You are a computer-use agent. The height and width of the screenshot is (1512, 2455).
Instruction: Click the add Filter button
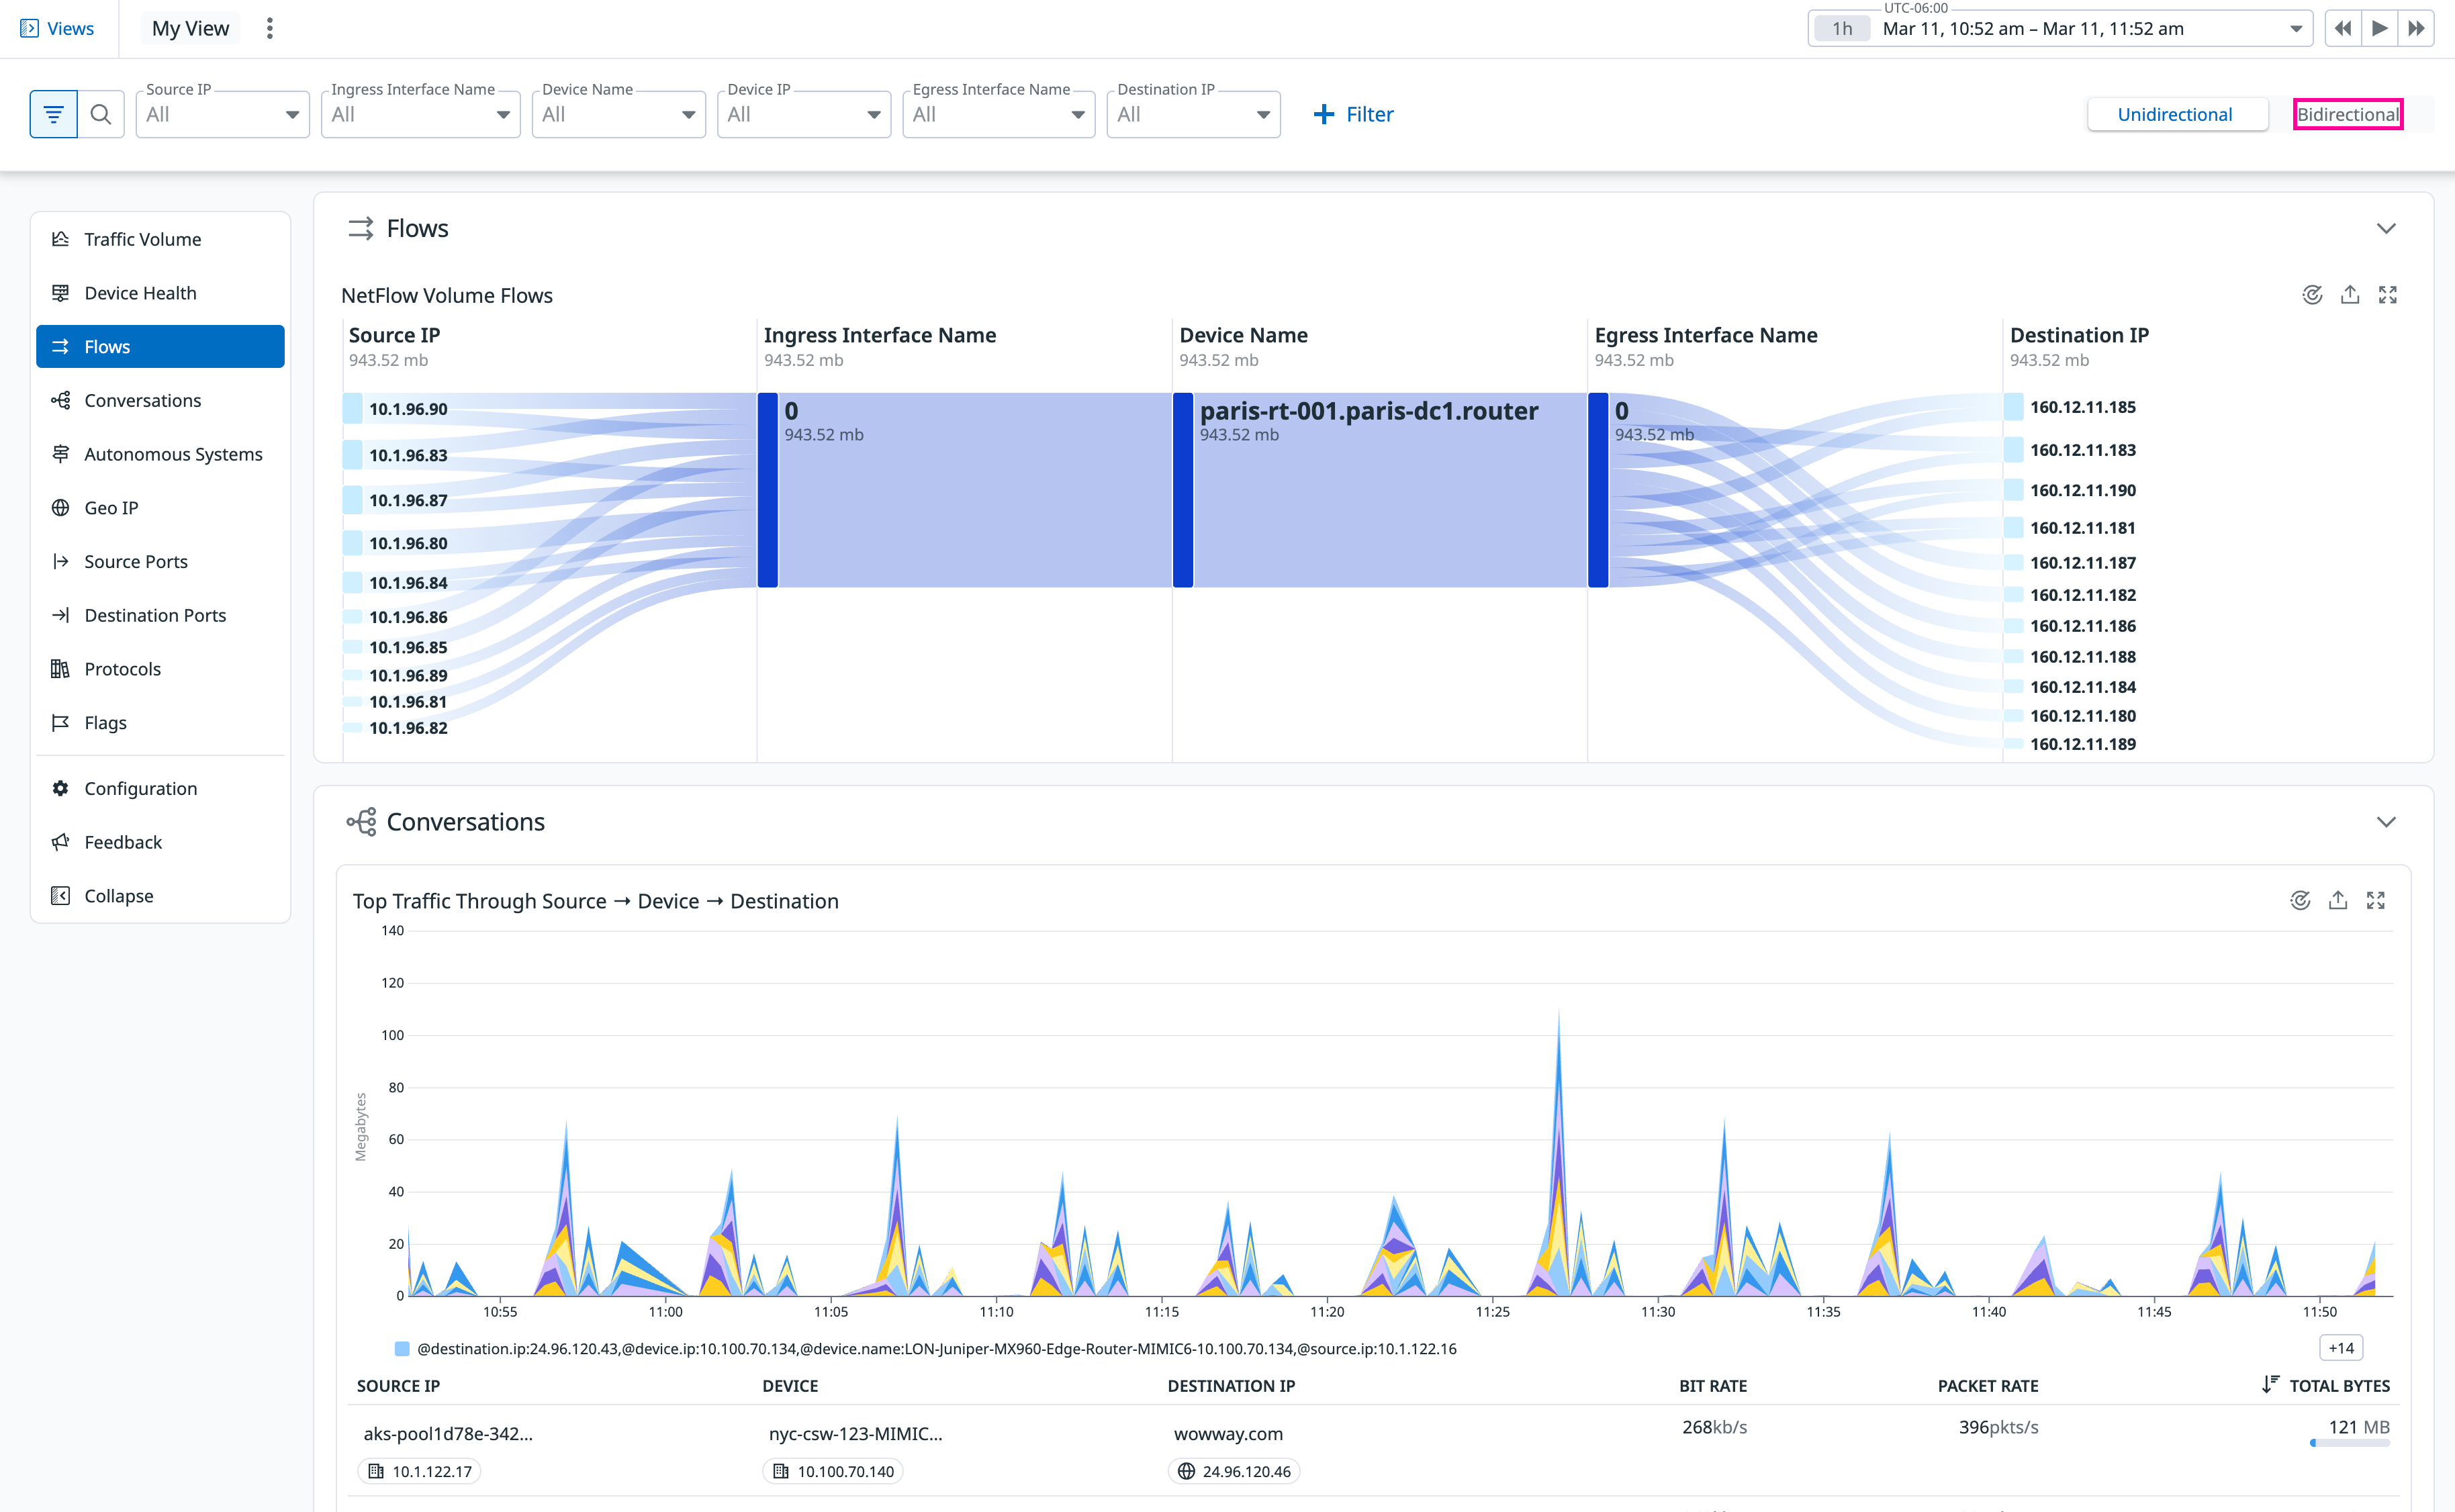[1353, 114]
